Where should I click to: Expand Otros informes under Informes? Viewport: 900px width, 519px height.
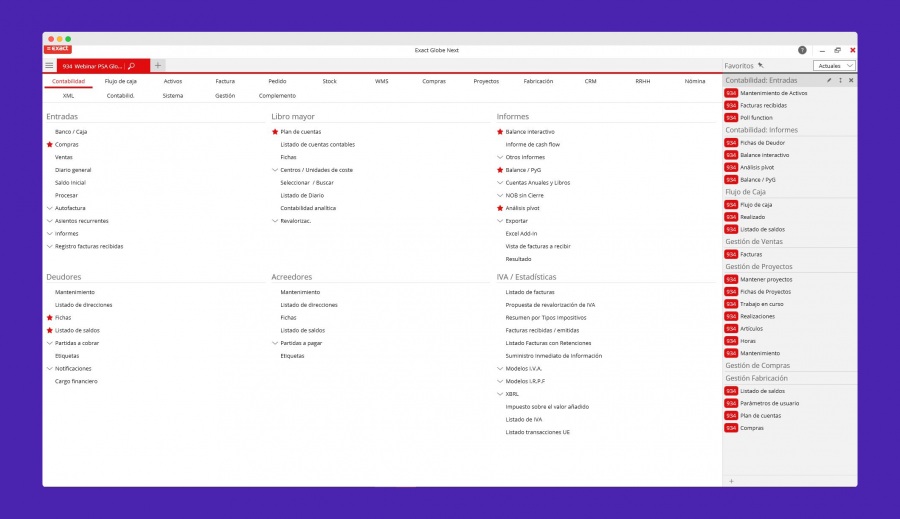coord(500,157)
